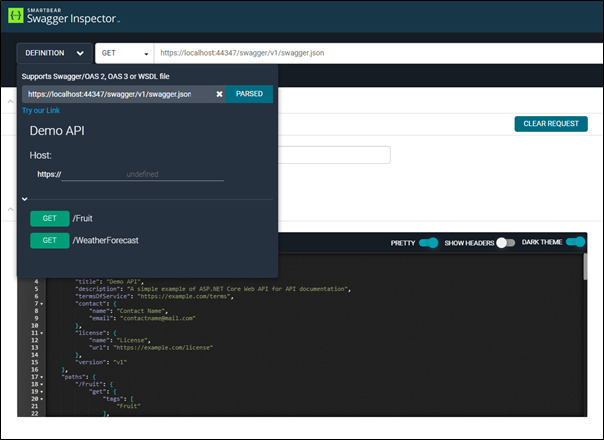Click the /Fruit endpoint path
Viewport: 604px width, 440px height.
pos(82,218)
